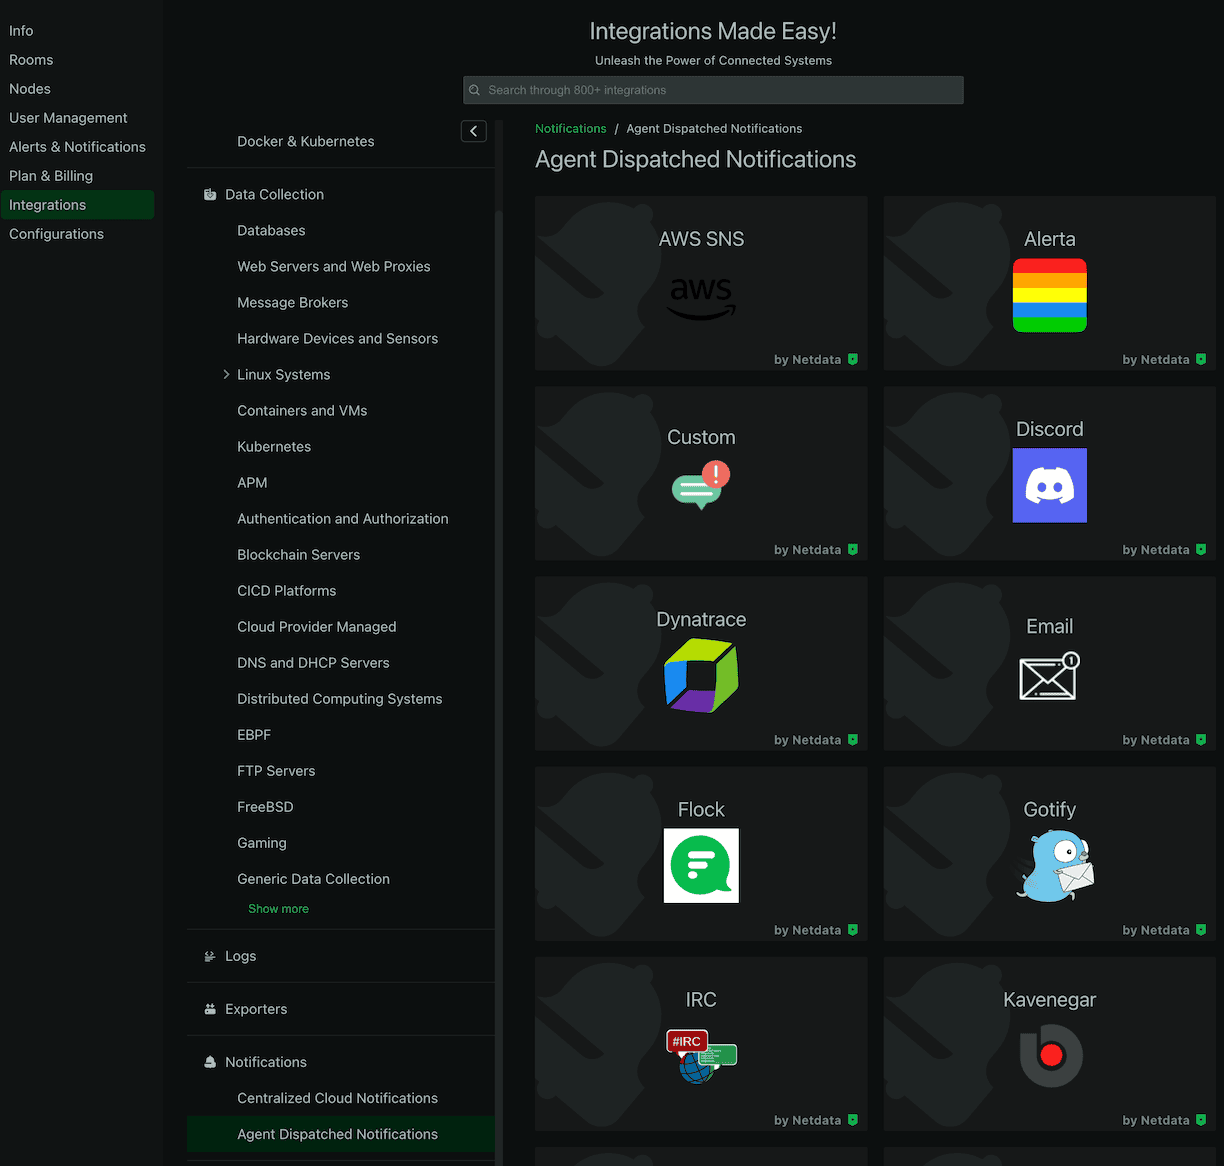
Task: Open the Kavenegar red dot logo
Action: tap(1050, 1056)
